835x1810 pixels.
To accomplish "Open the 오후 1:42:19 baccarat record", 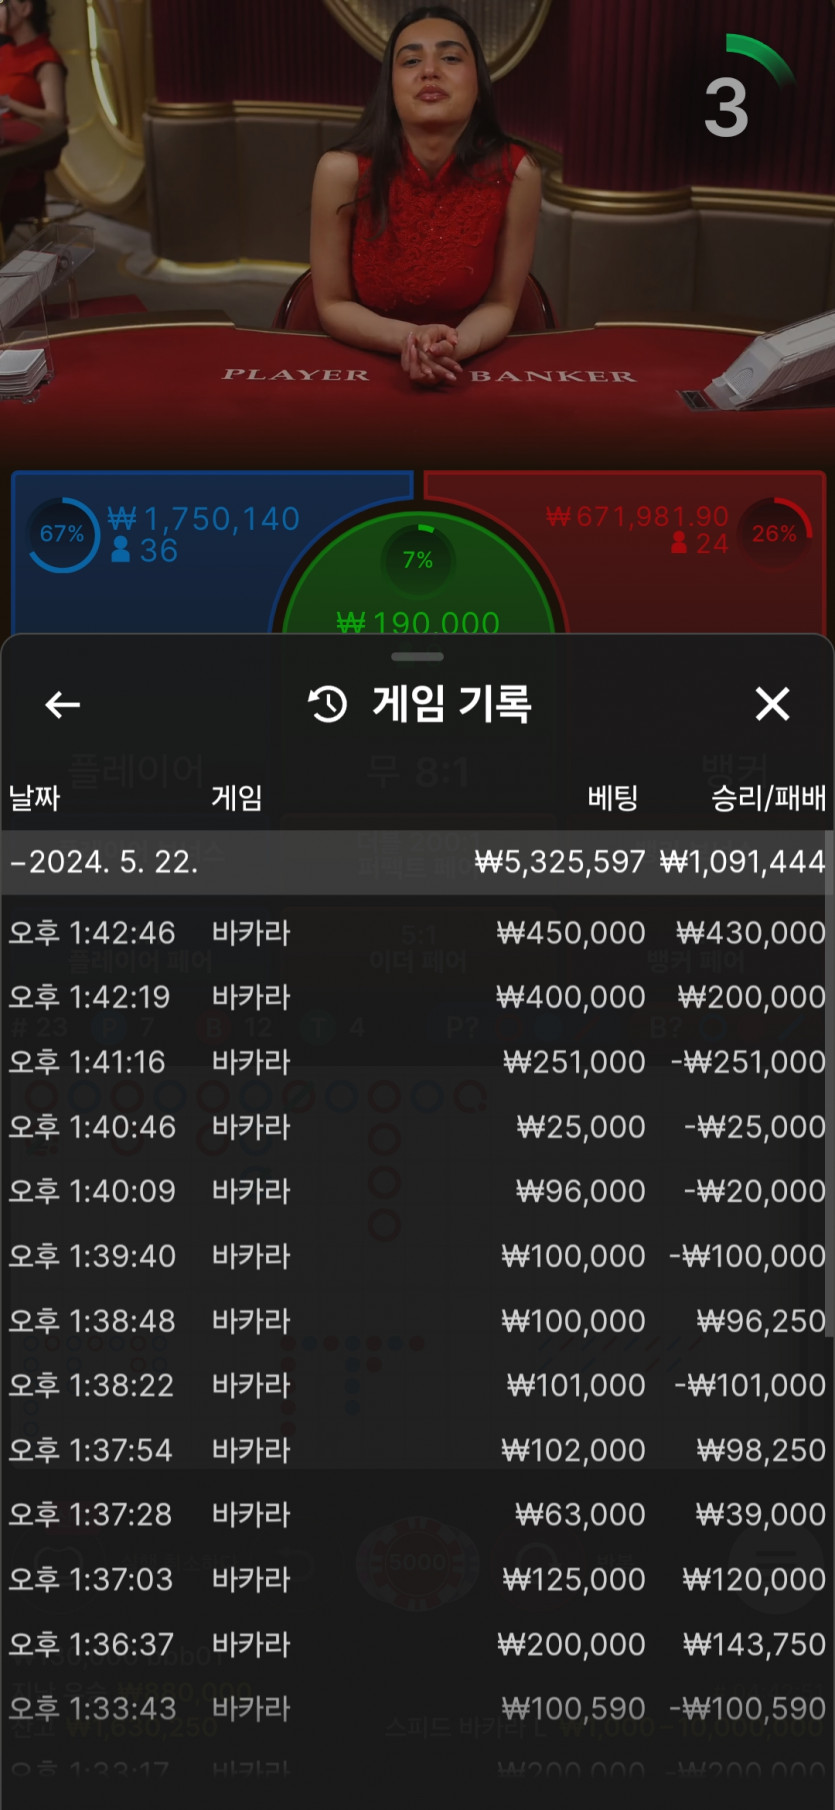I will click(x=417, y=997).
